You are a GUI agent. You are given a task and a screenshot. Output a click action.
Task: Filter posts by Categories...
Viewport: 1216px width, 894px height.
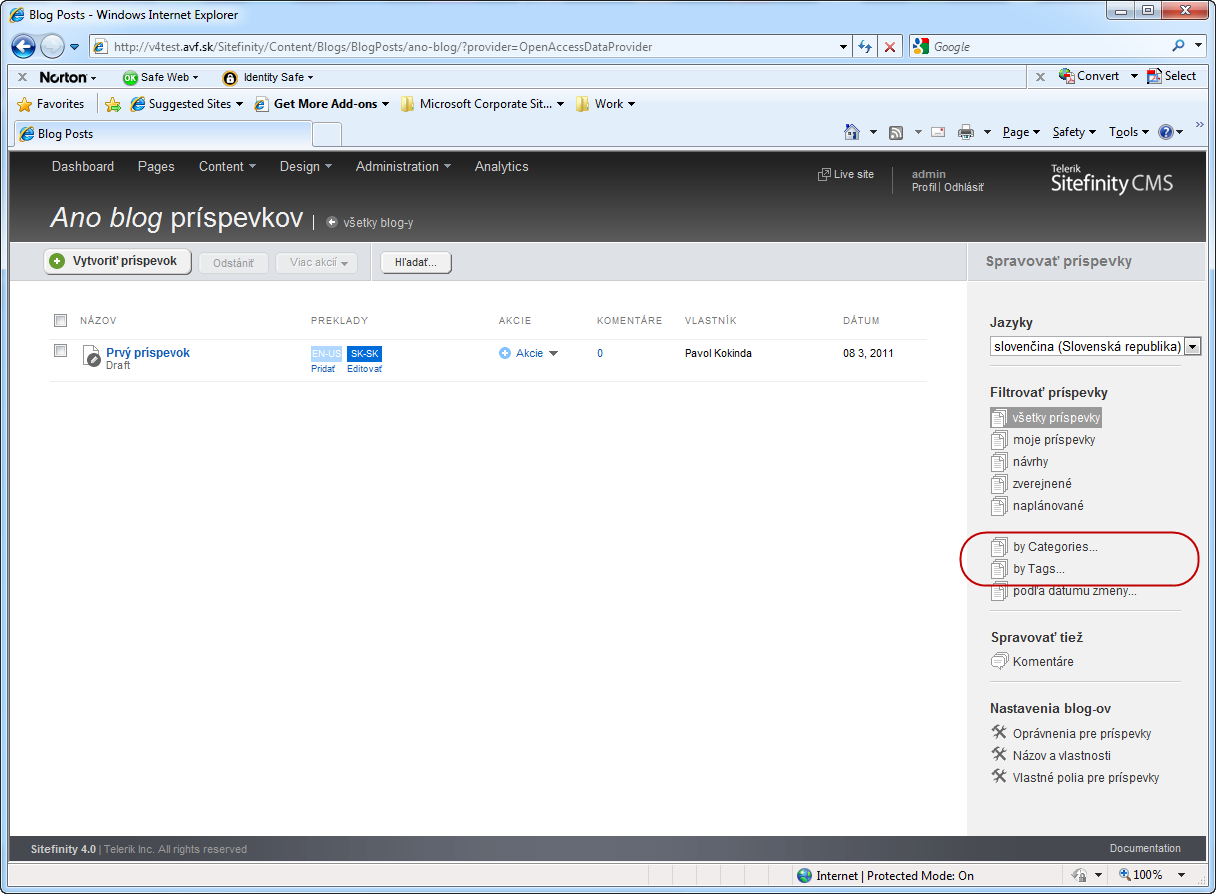coord(1055,547)
